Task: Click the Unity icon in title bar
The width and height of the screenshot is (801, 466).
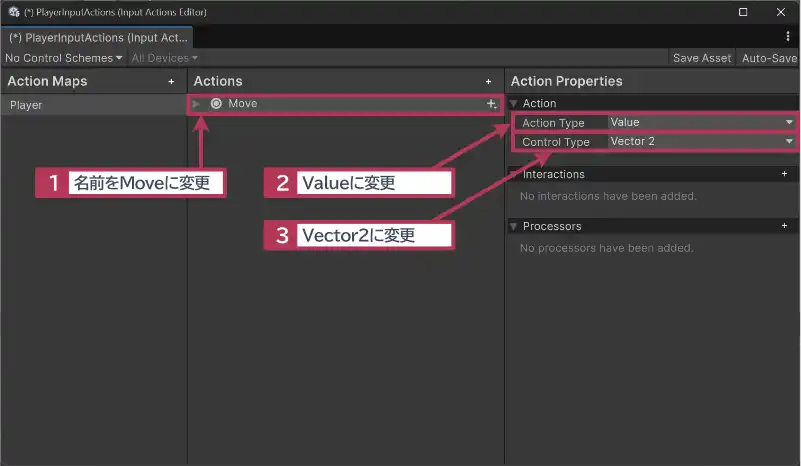Action: (13, 12)
